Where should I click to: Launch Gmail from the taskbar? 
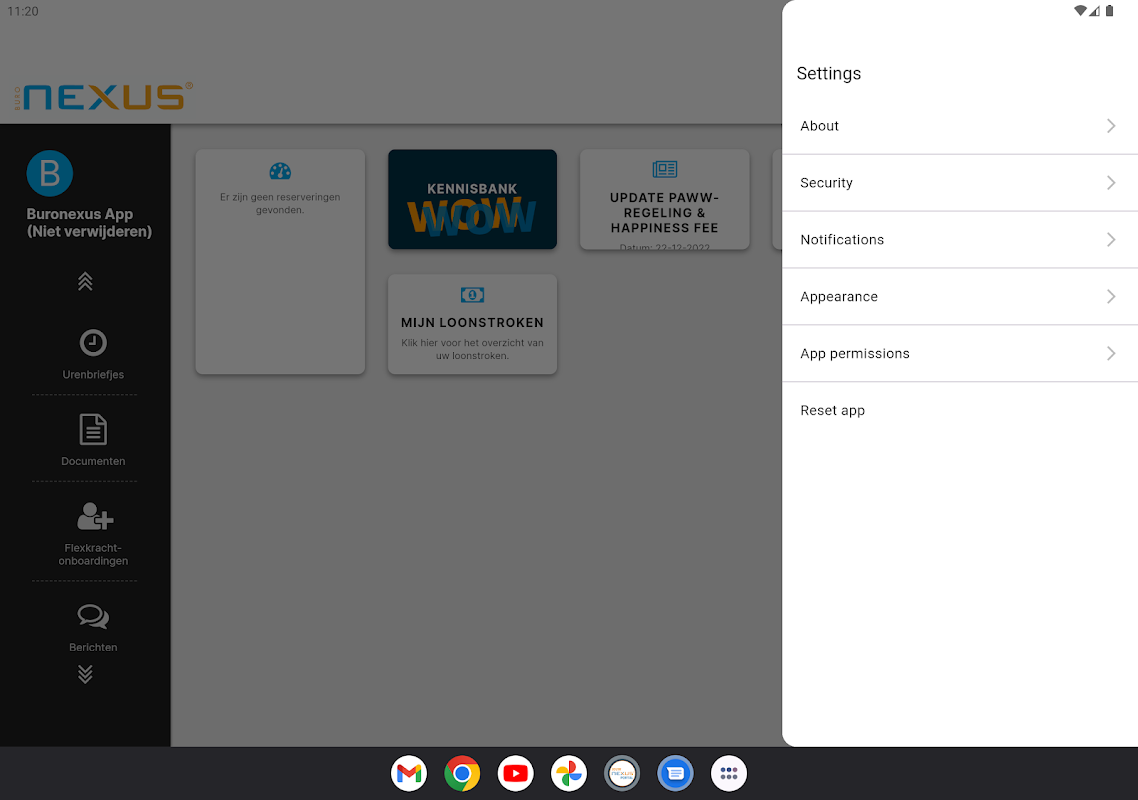tap(409, 774)
